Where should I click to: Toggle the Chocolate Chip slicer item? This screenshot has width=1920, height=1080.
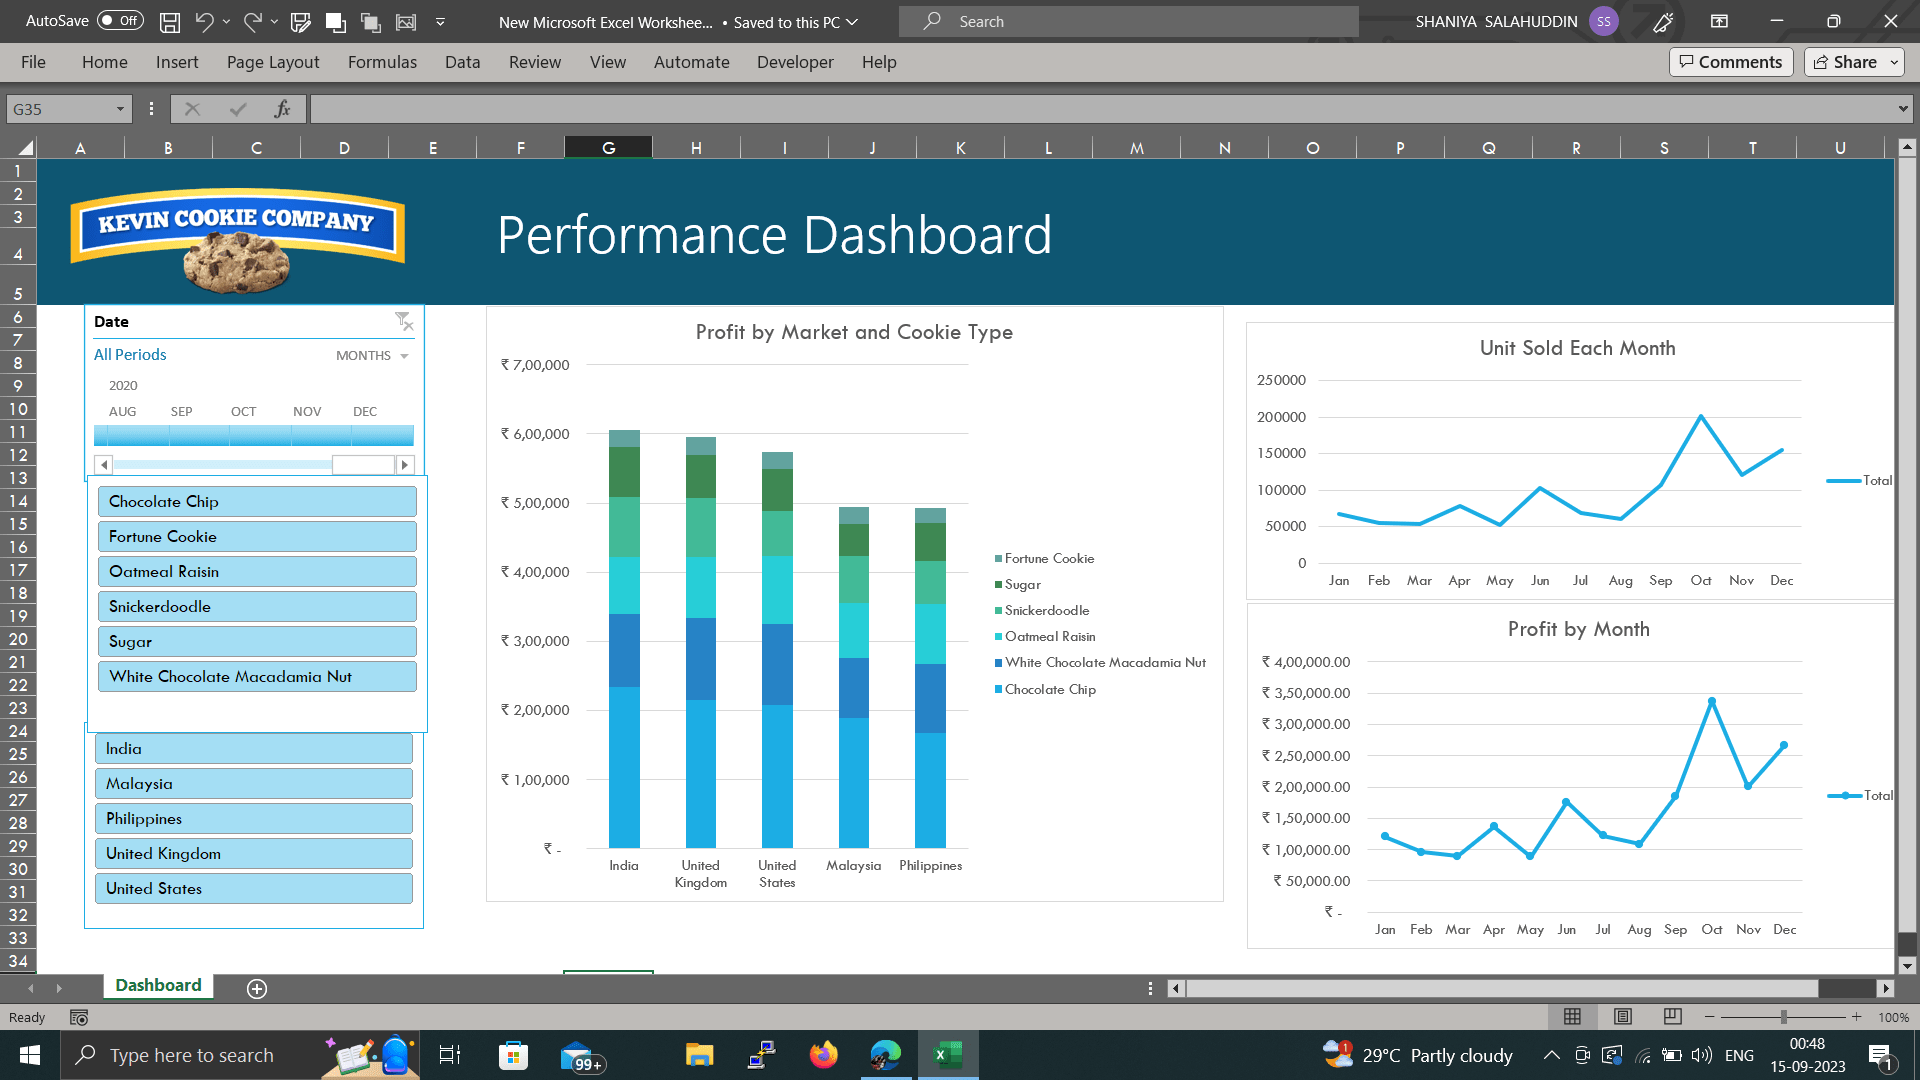tap(257, 502)
